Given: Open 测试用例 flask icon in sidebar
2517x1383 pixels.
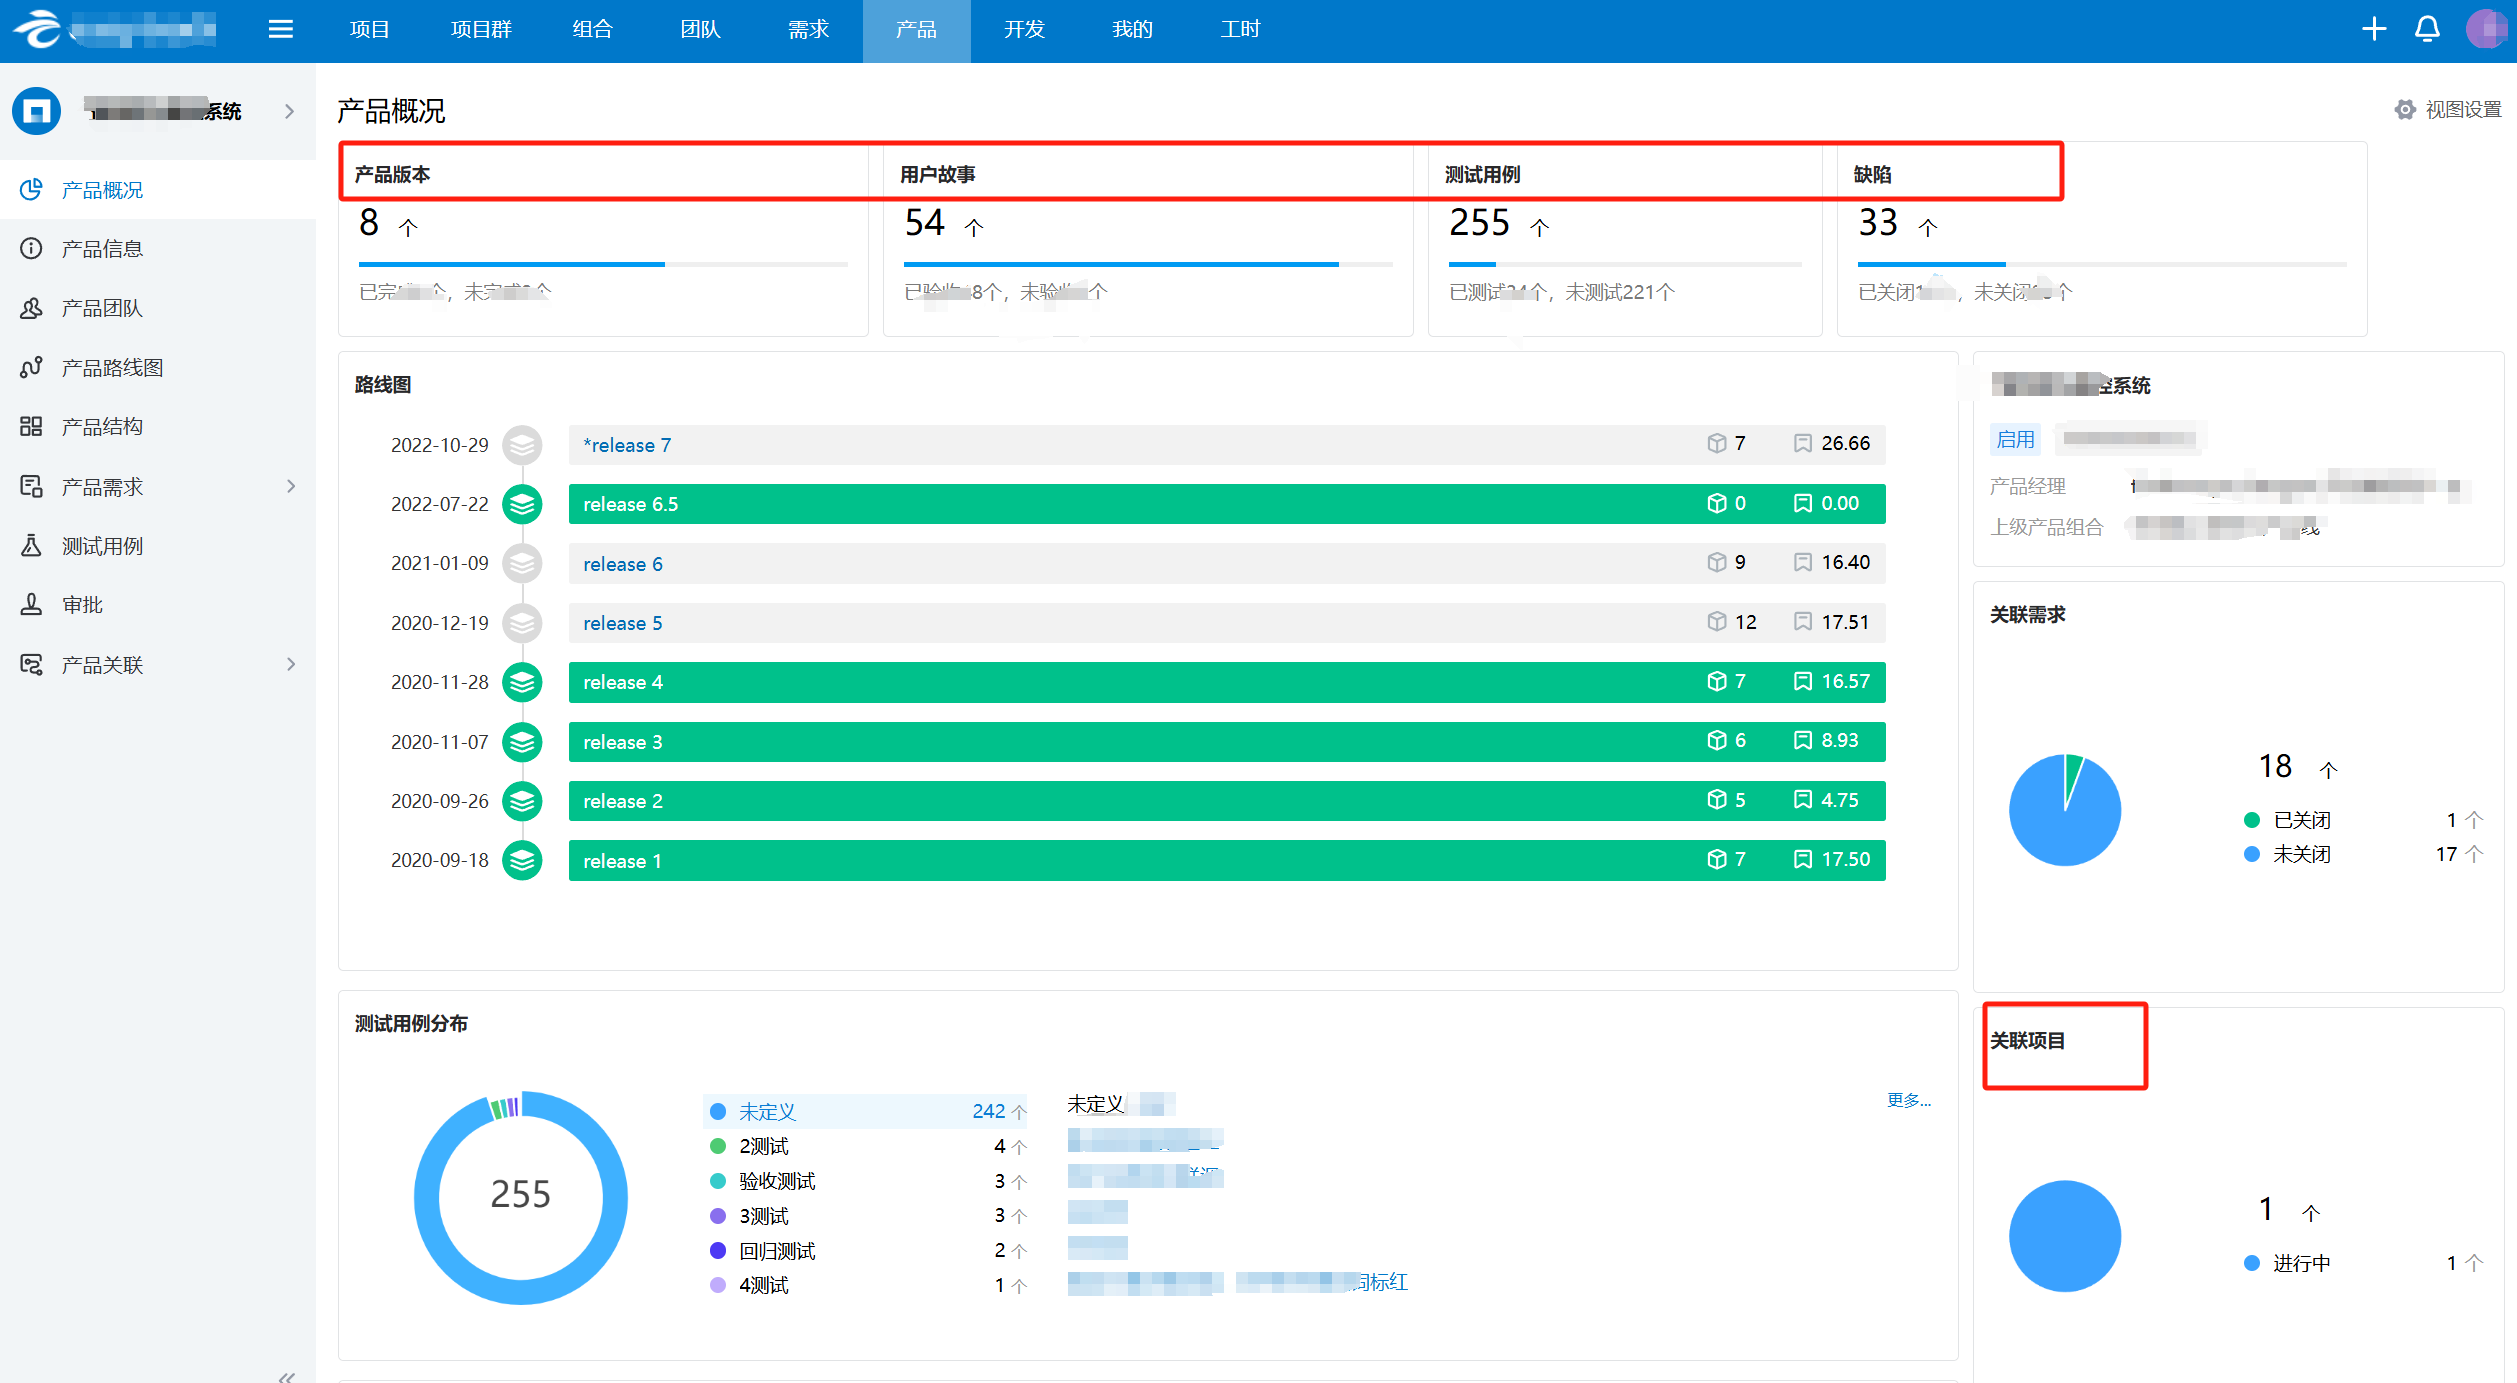Looking at the screenshot, I should (x=31, y=546).
